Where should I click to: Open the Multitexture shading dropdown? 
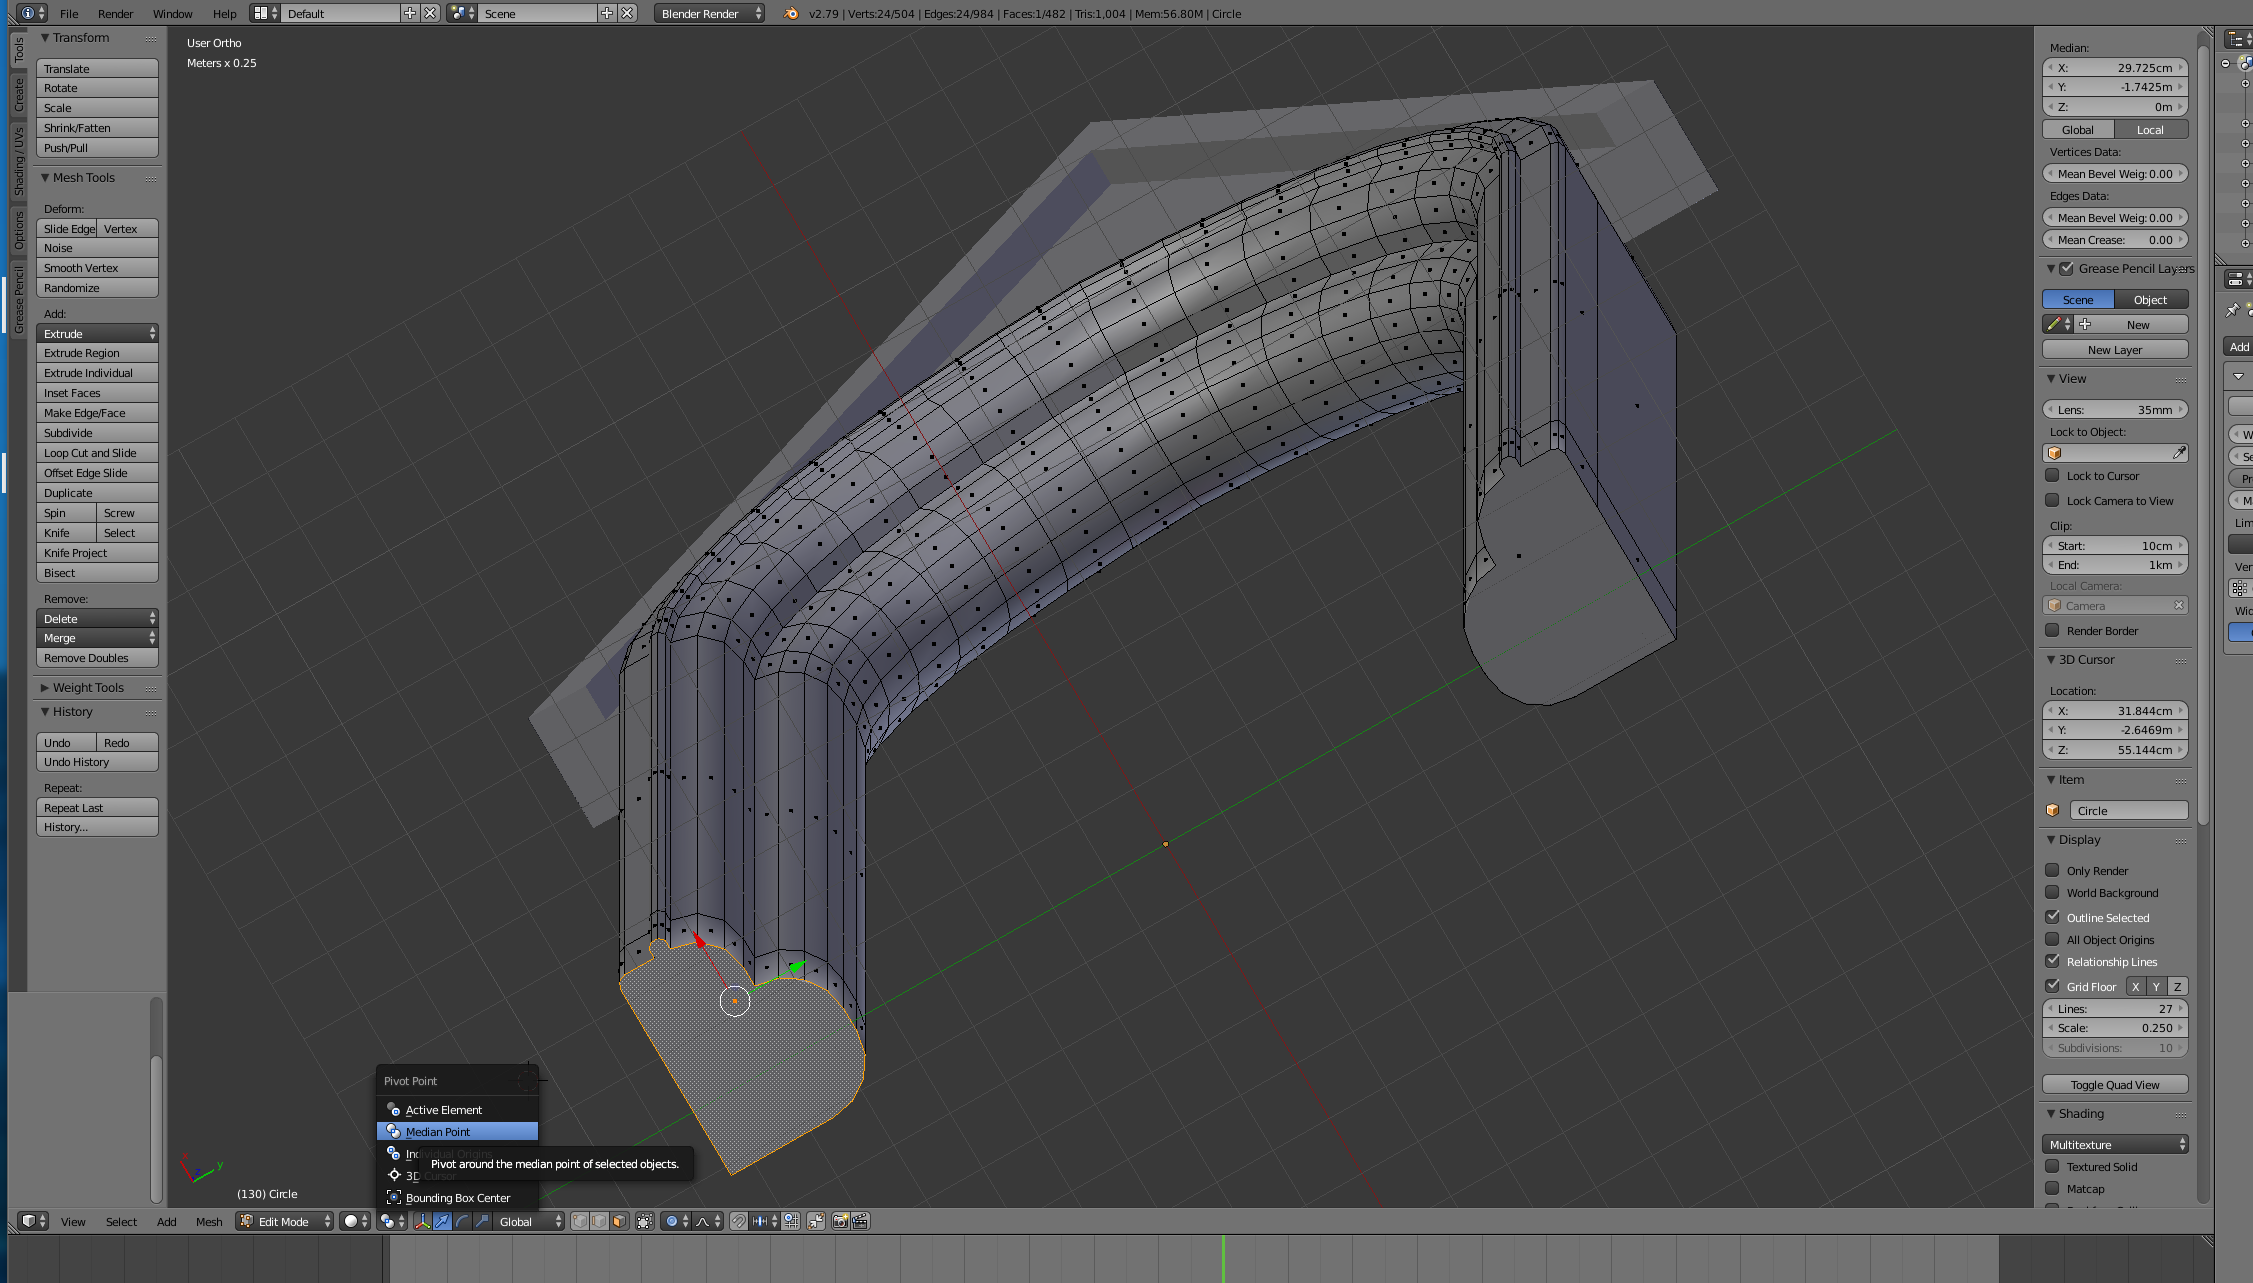2115,1144
